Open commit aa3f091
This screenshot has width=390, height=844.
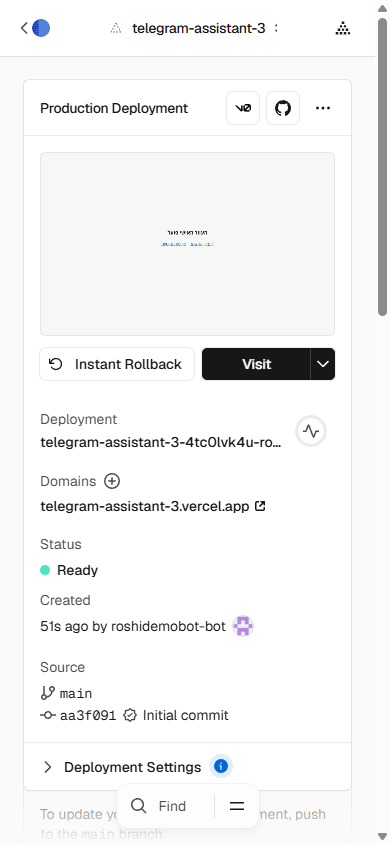coord(88,715)
